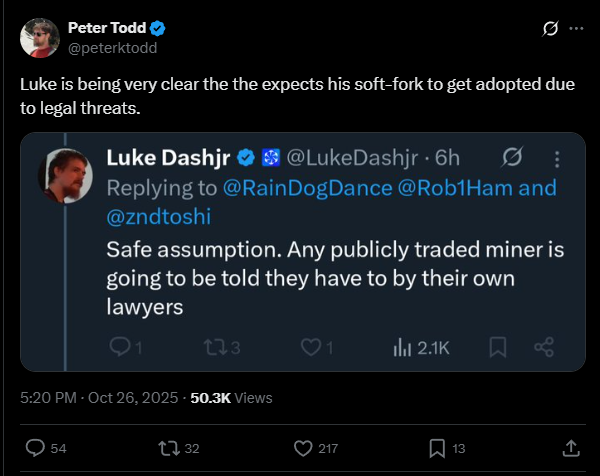Reply to Luke Dashjr's quoted post
The width and height of the screenshot is (600, 476).
pyautogui.click(x=119, y=347)
